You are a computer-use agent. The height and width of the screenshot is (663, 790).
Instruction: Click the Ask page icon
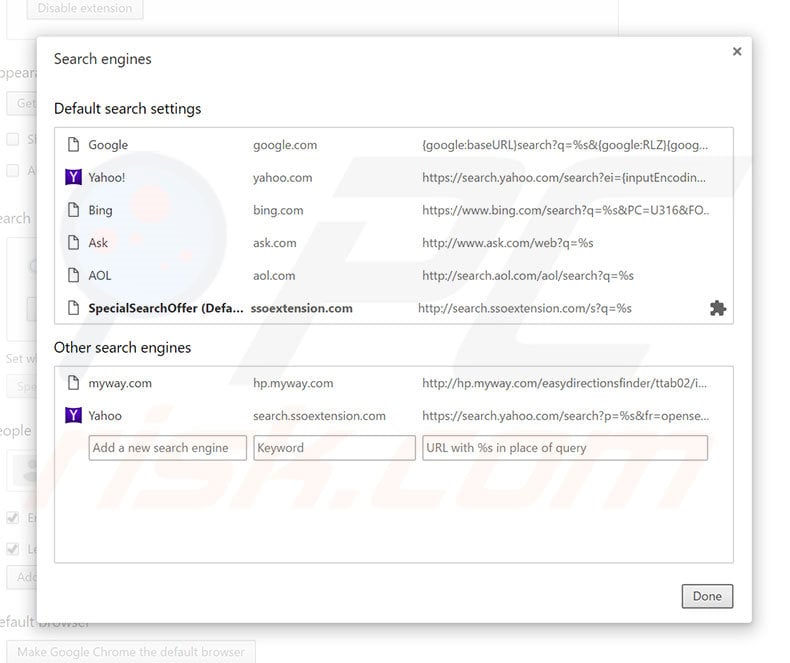tap(74, 243)
